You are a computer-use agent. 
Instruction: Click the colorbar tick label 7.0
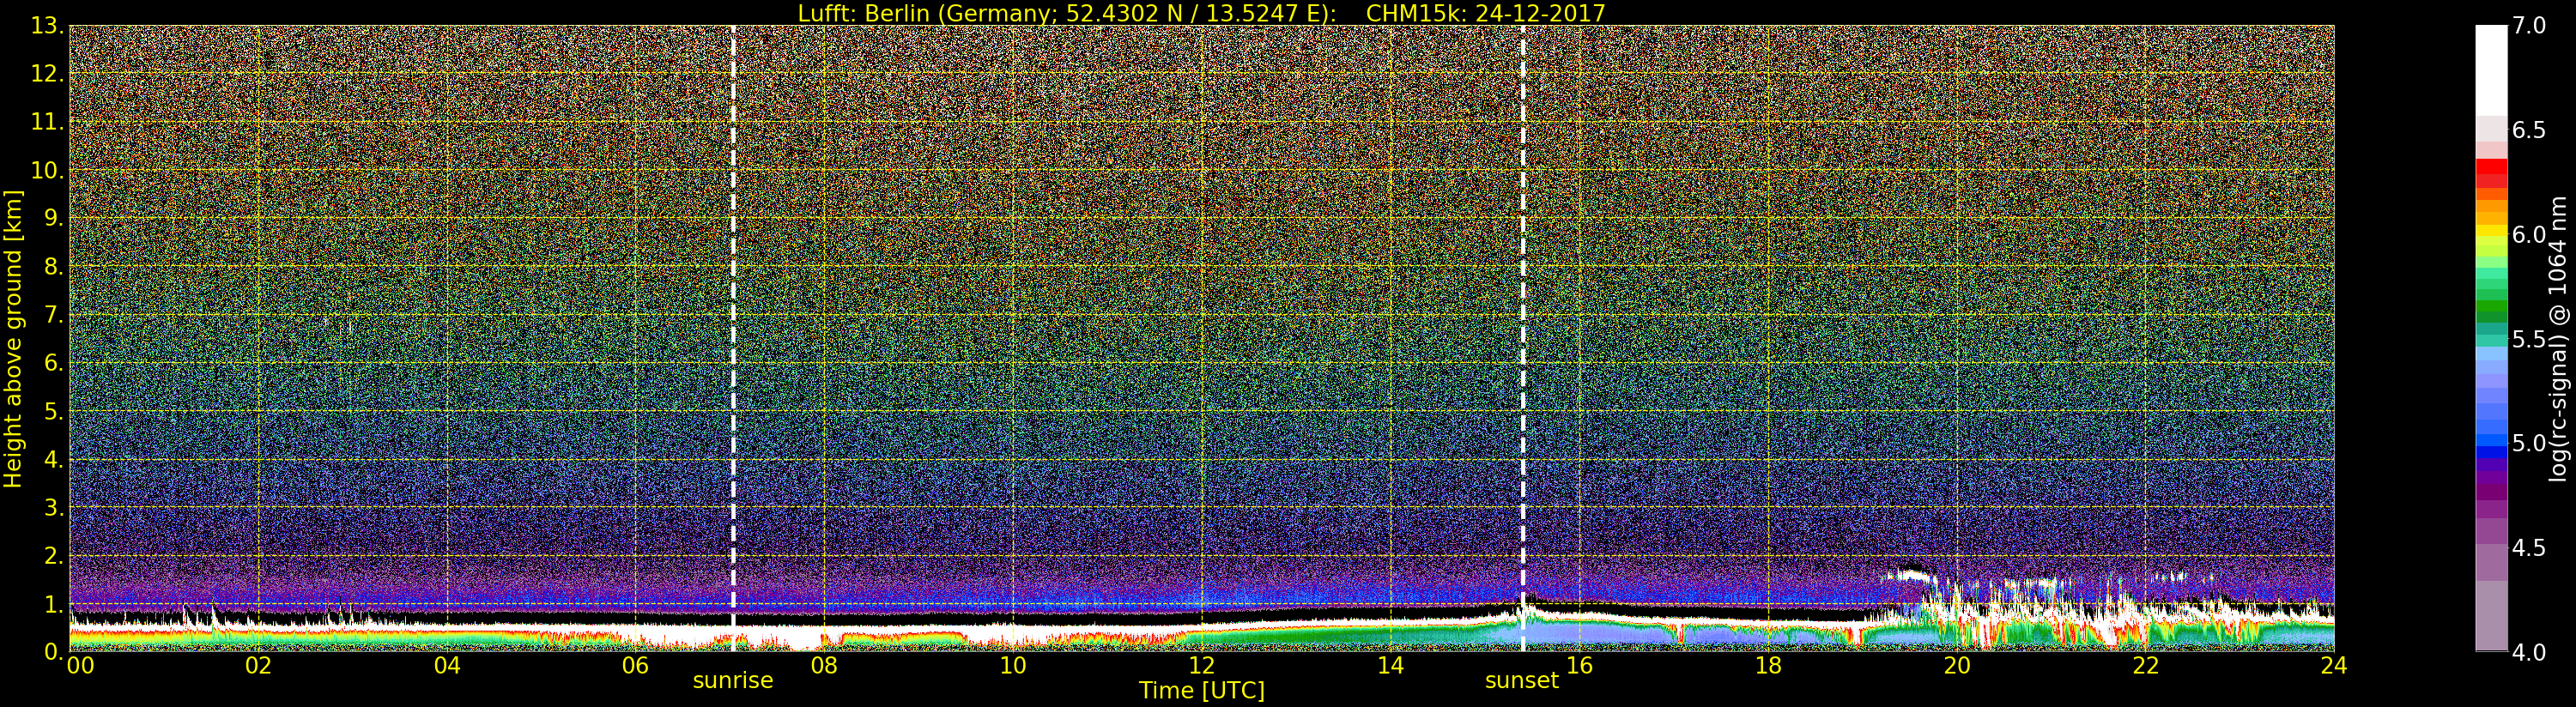(2529, 26)
